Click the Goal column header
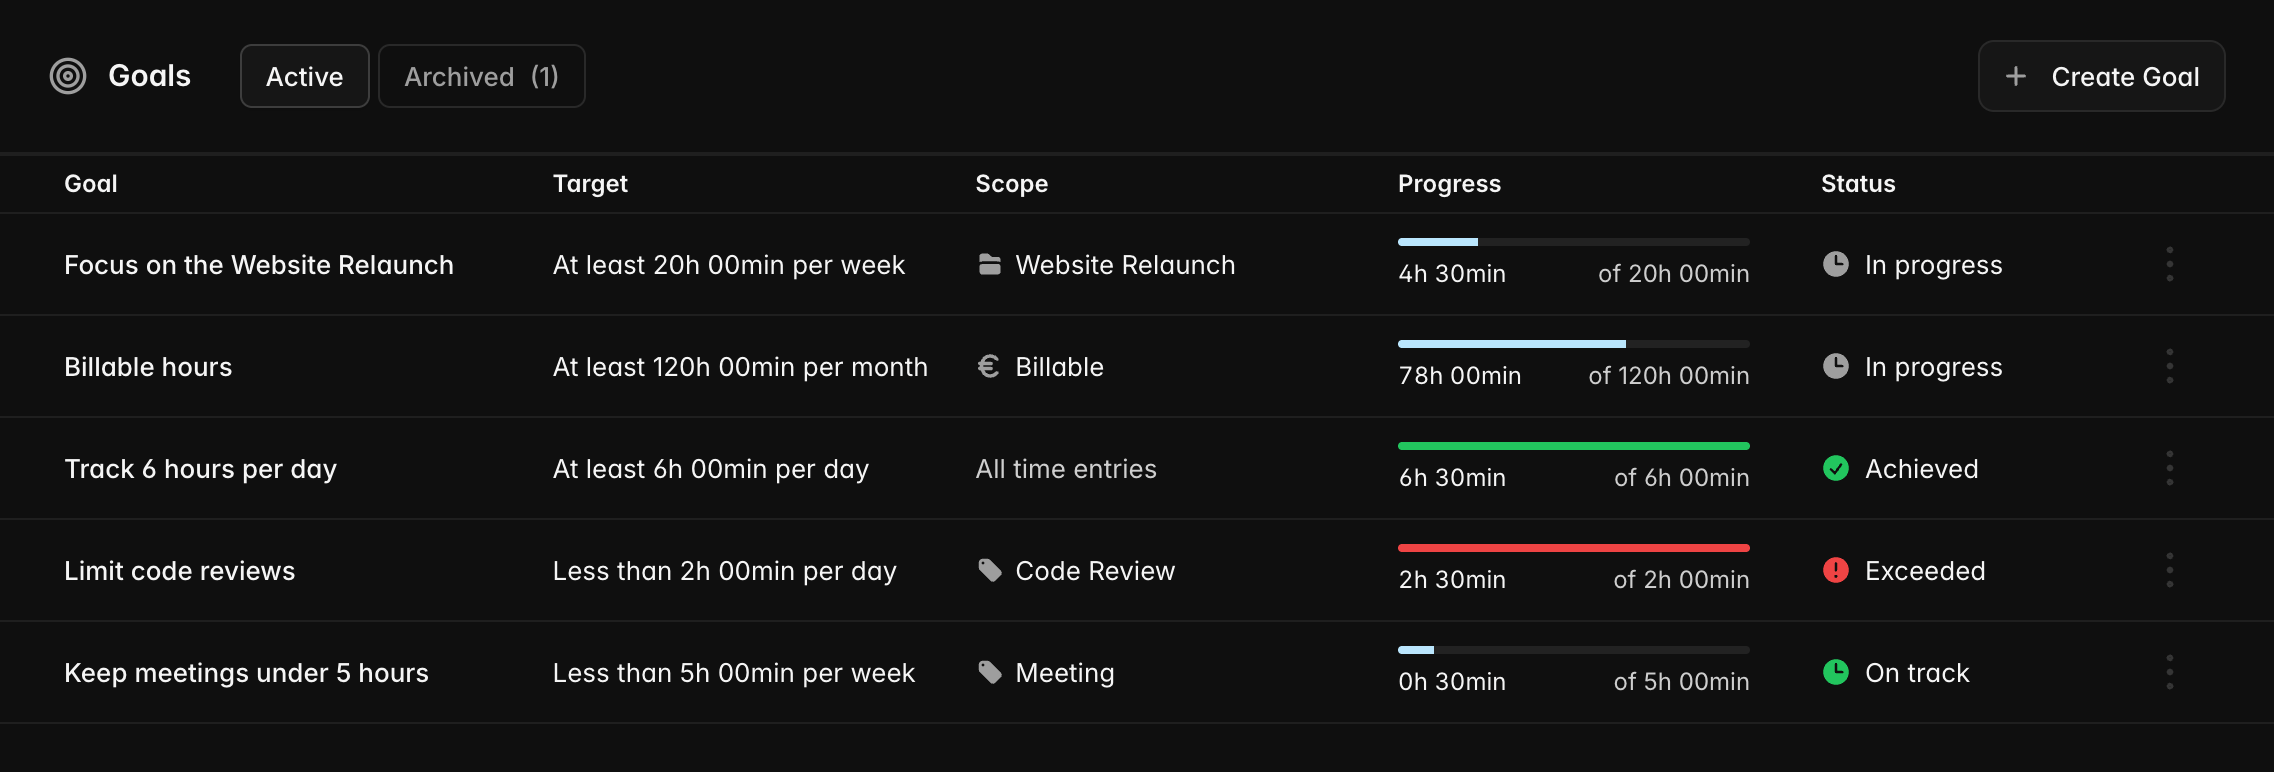 coord(91,184)
